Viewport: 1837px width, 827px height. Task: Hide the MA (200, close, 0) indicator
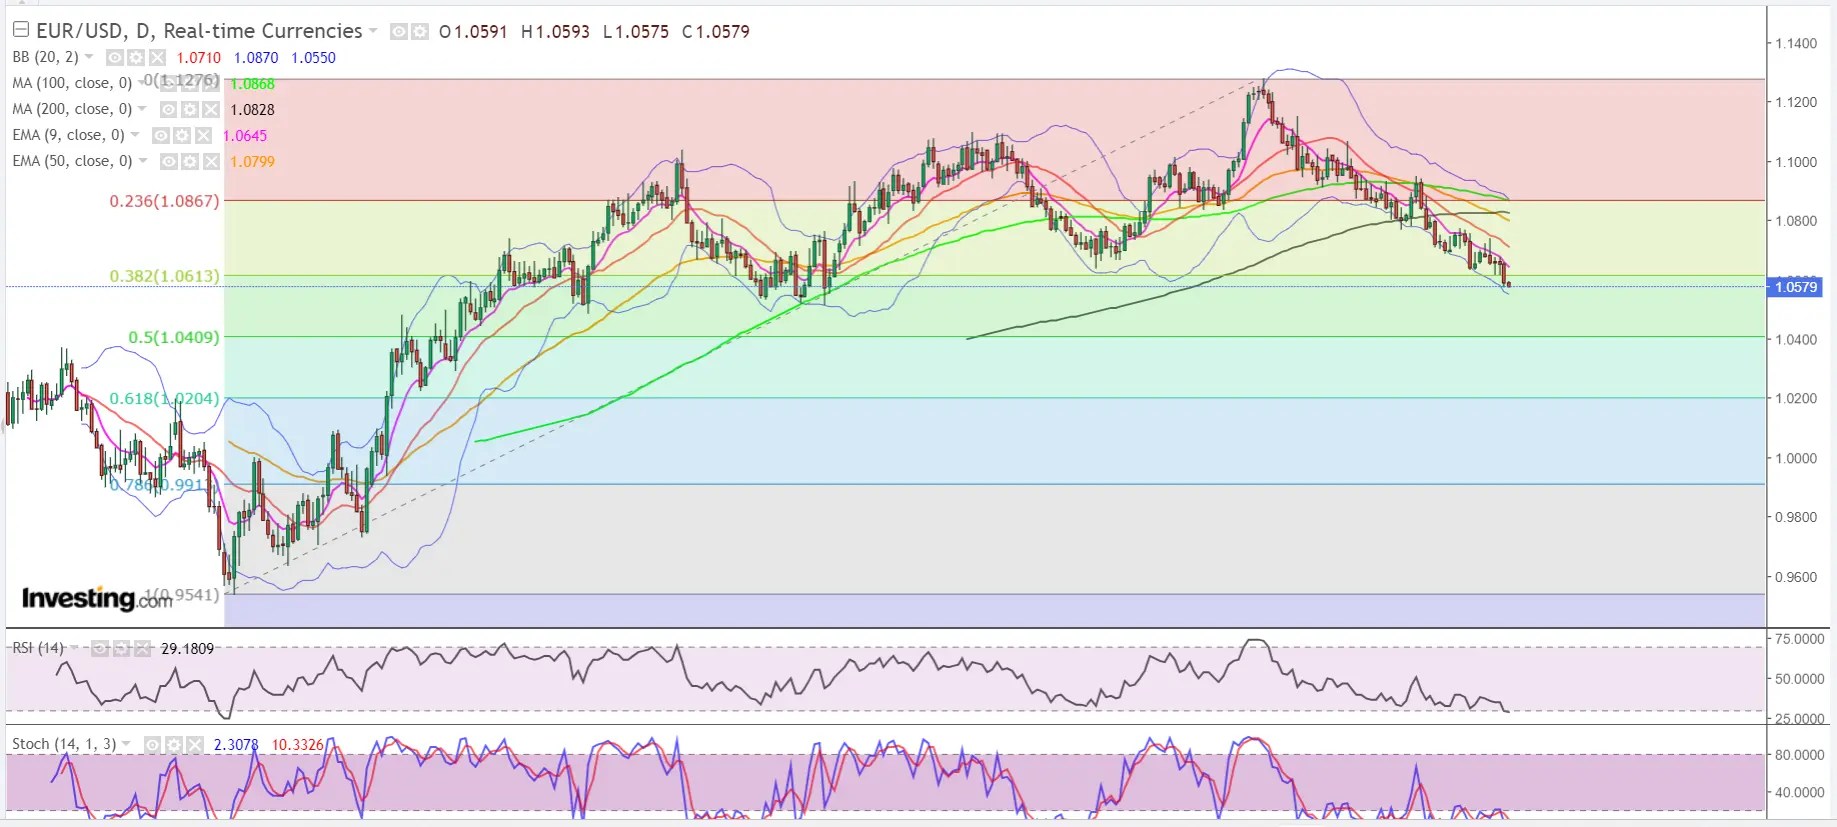pyautogui.click(x=169, y=109)
